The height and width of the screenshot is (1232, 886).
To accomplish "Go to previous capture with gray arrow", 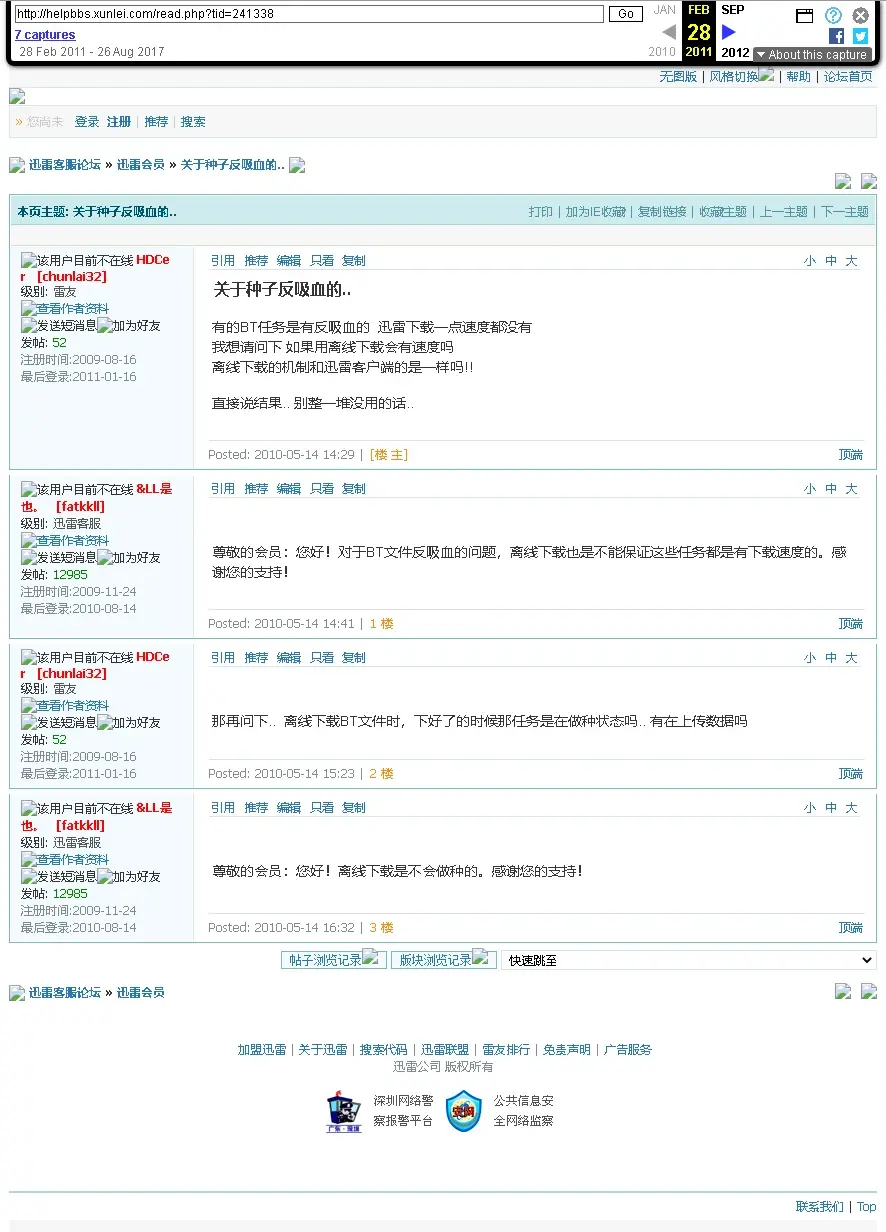I will (x=669, y=32).
